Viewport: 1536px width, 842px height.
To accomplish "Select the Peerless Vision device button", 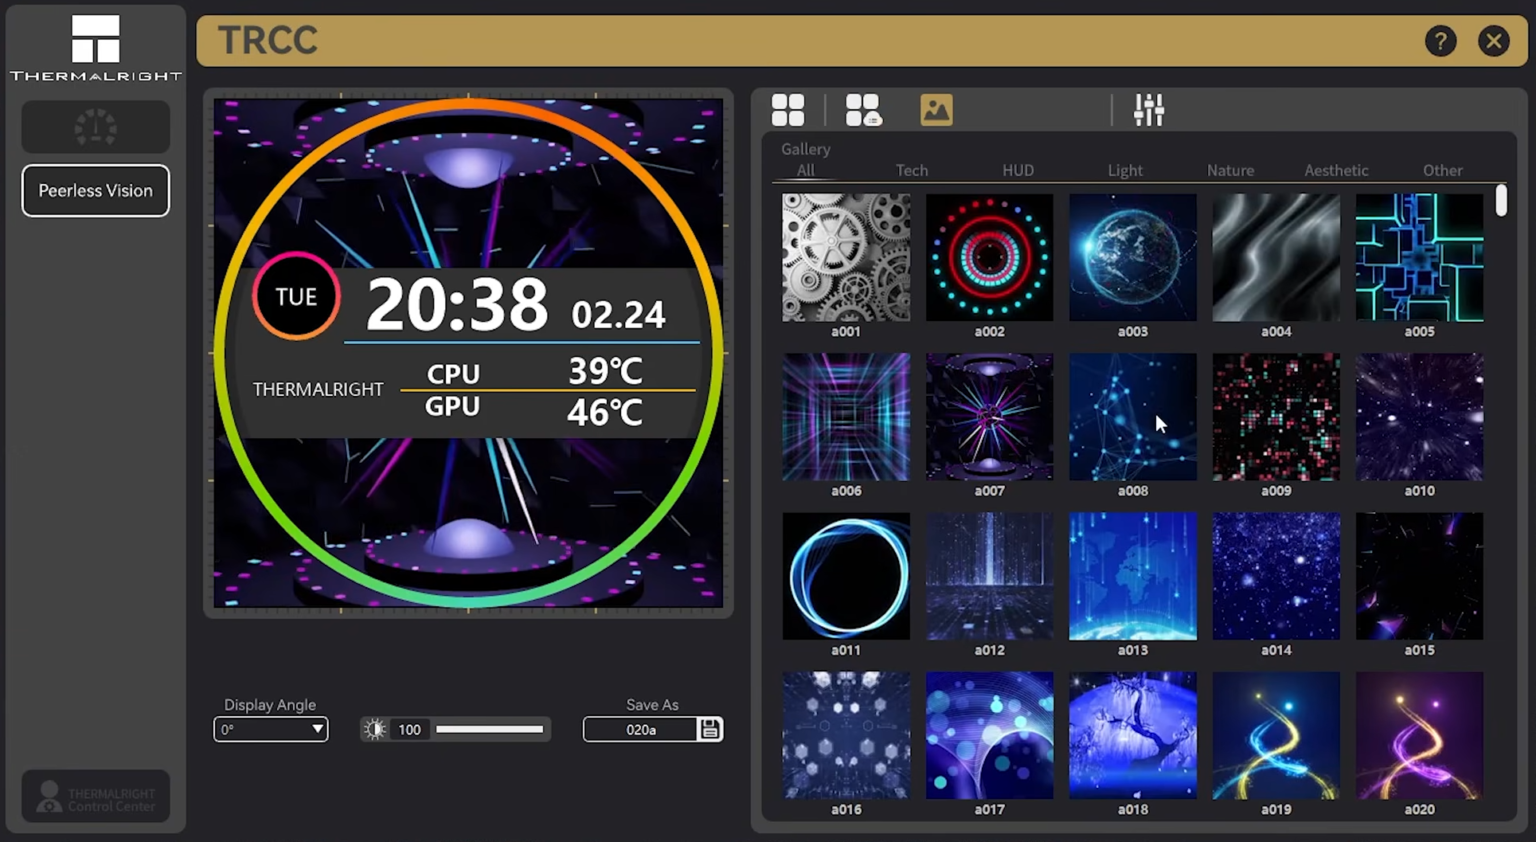I will coord(95,190).
